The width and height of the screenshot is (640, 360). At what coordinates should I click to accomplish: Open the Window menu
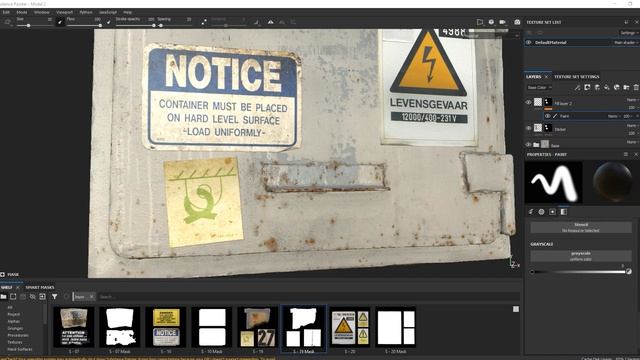tap(42, 12)
